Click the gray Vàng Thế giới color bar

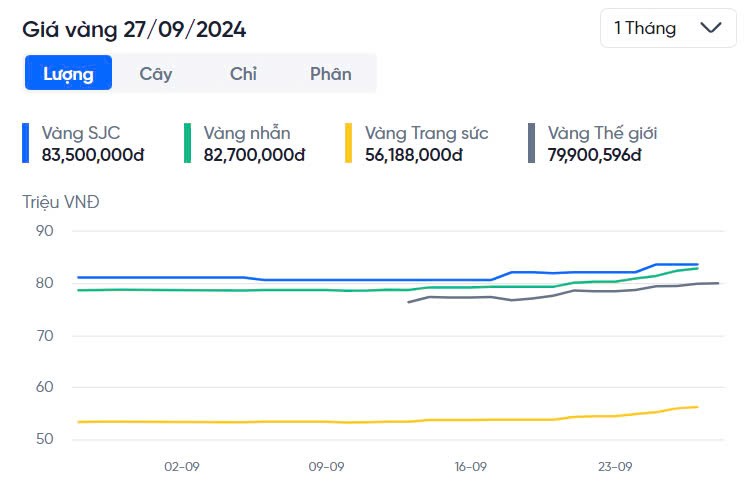click(533, 143)
